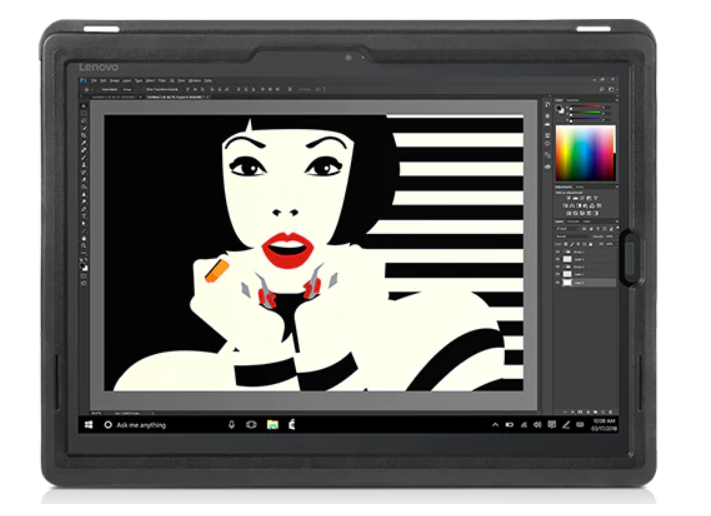Open File Explorer from the taskbar
The image size is (711, 516).
pyautogui.click(x=273, y=424)
